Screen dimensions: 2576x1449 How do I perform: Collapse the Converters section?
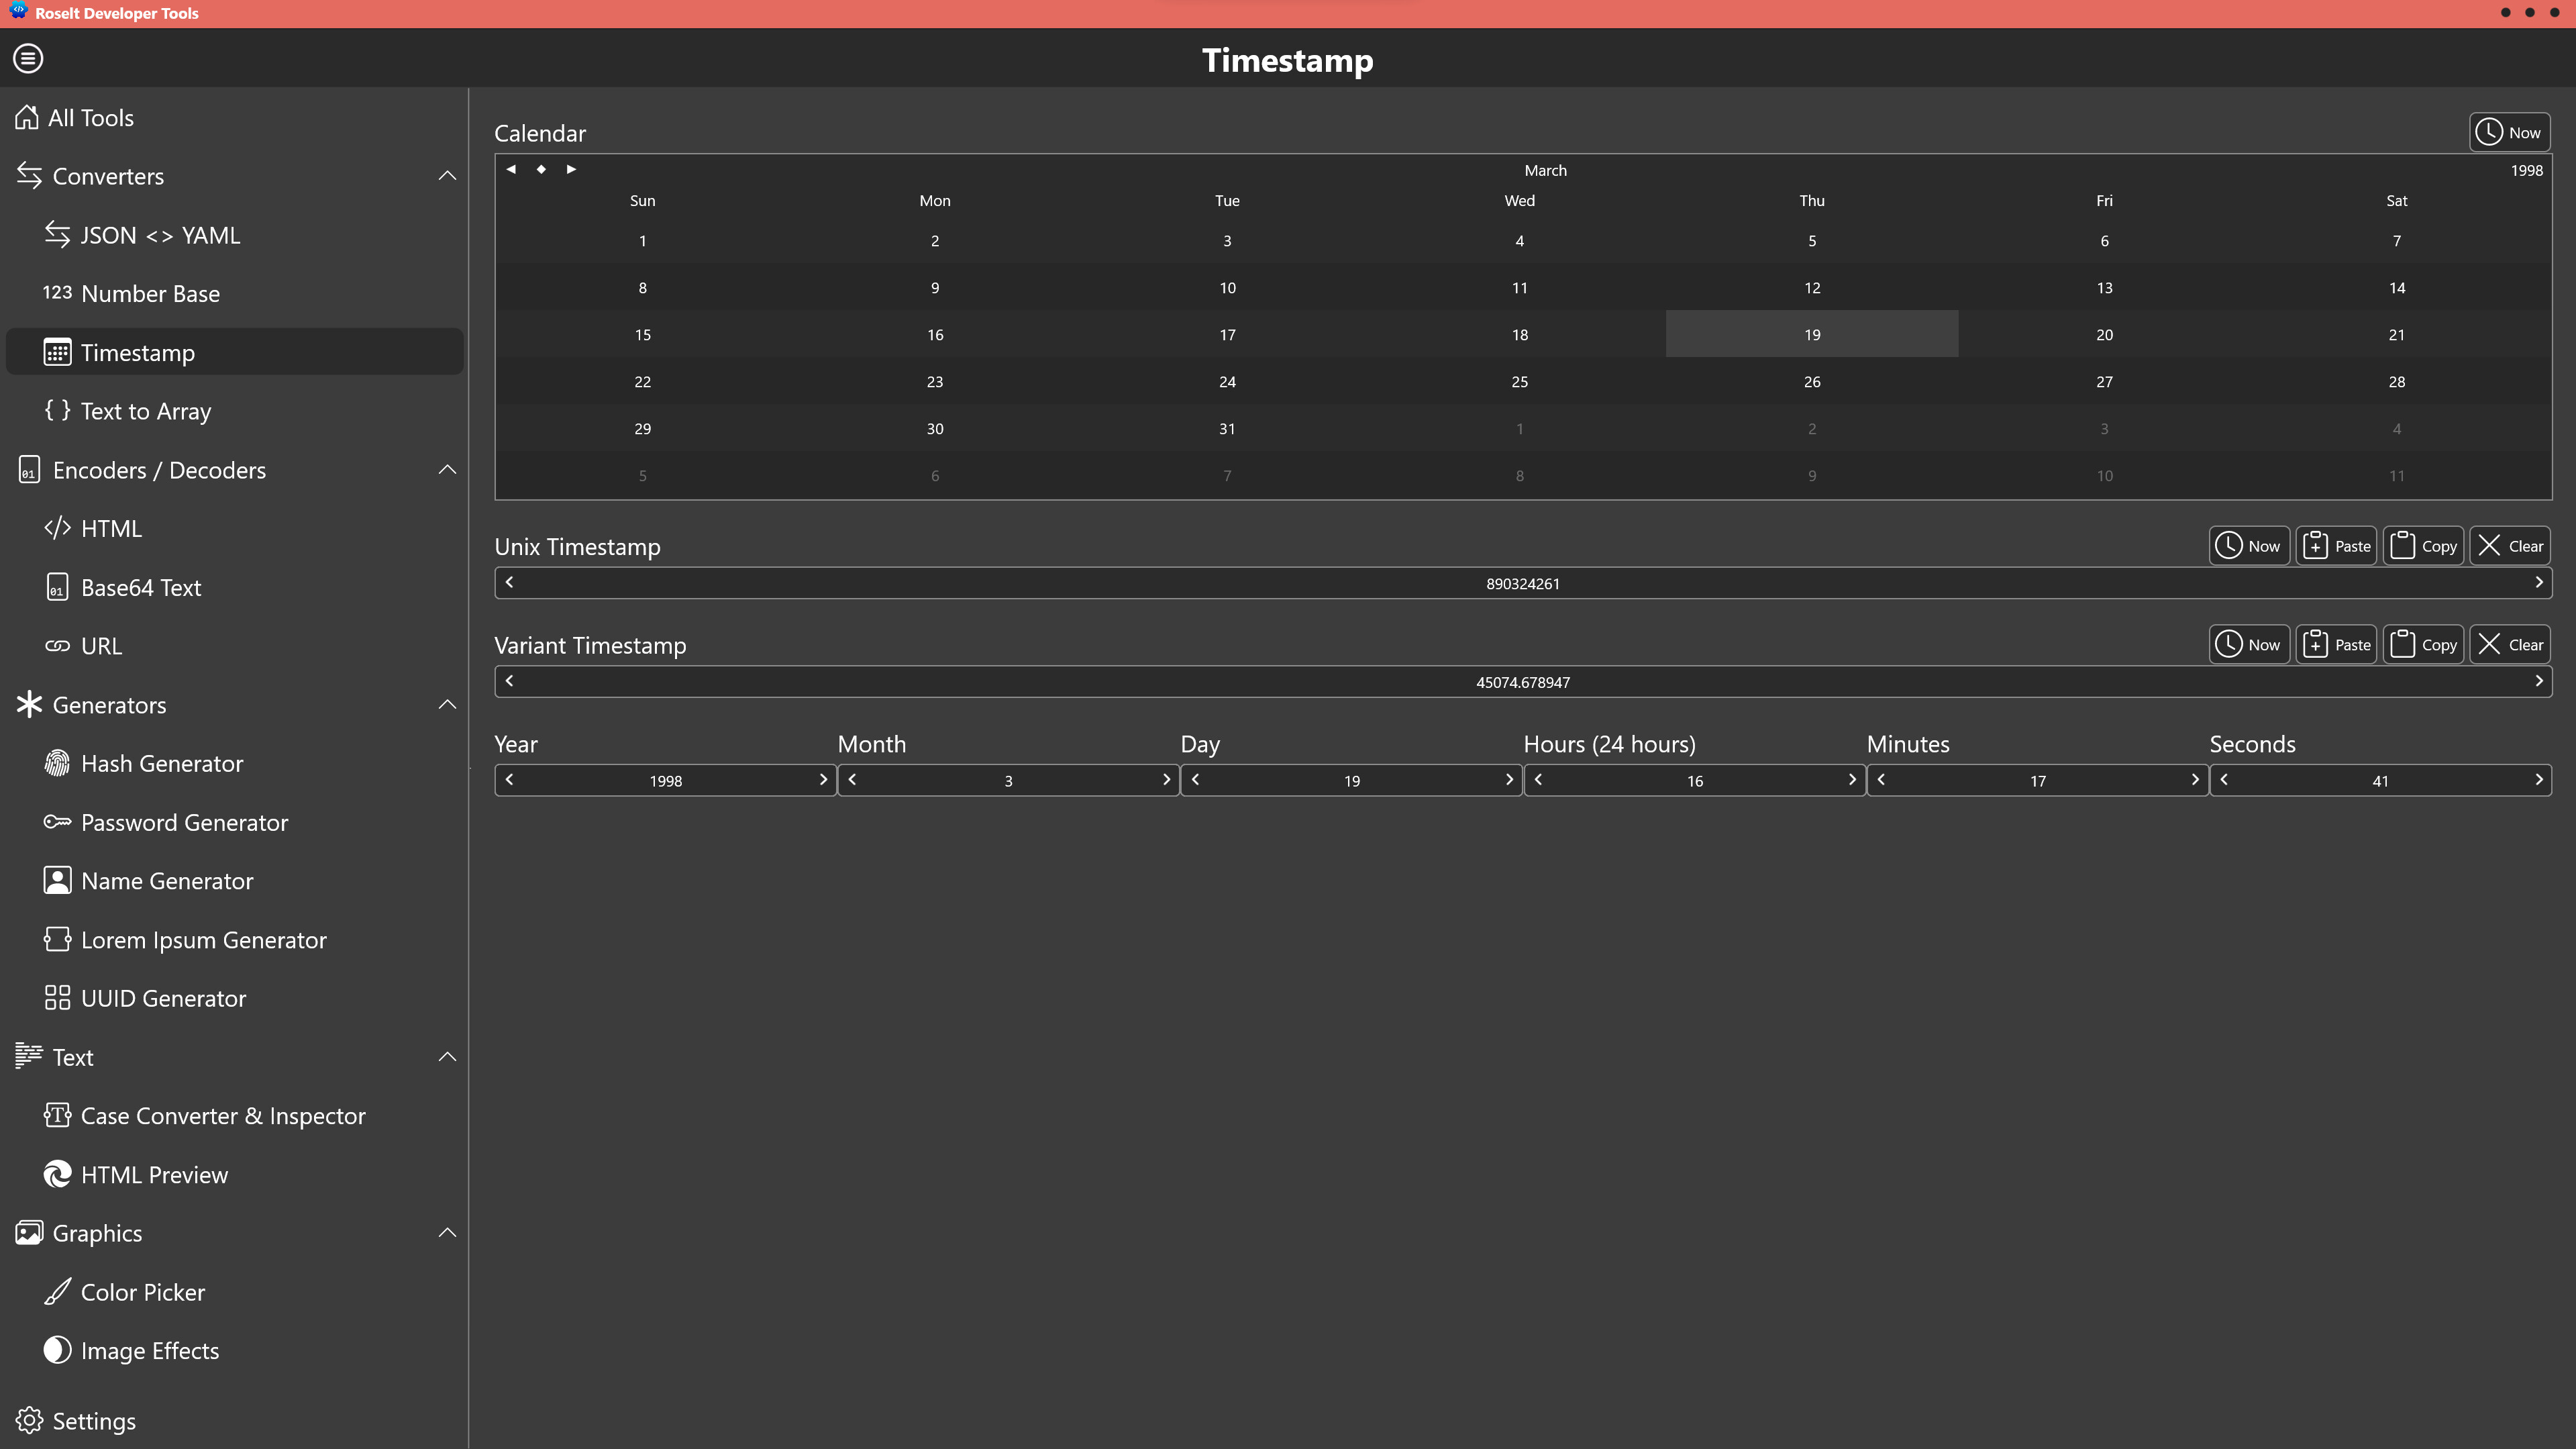[447, 175]
